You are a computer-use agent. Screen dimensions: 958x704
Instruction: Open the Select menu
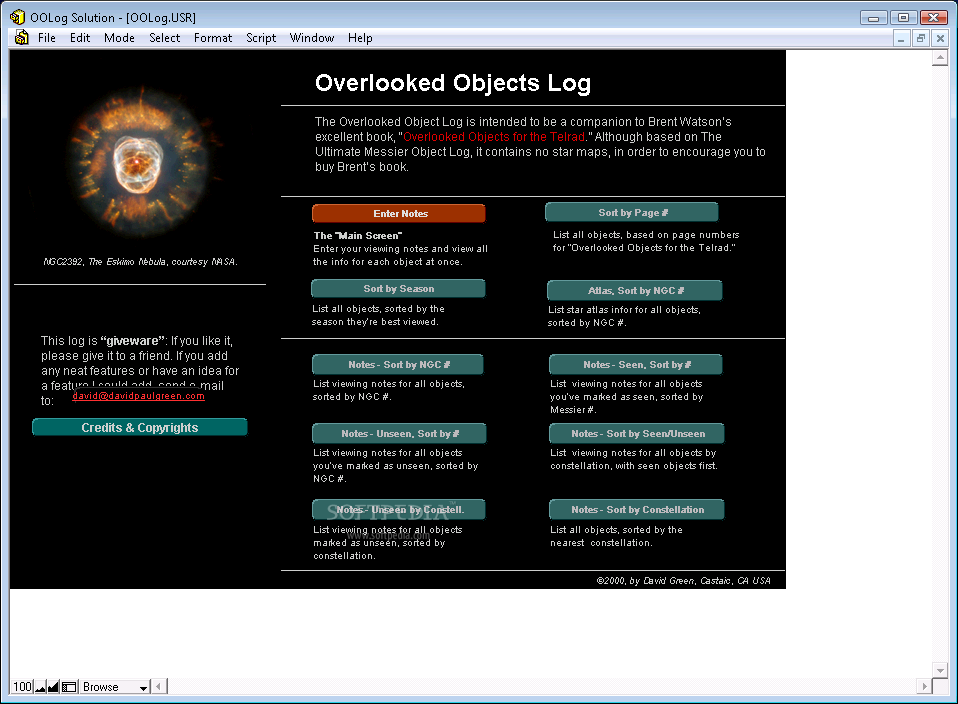click(164, 38)
